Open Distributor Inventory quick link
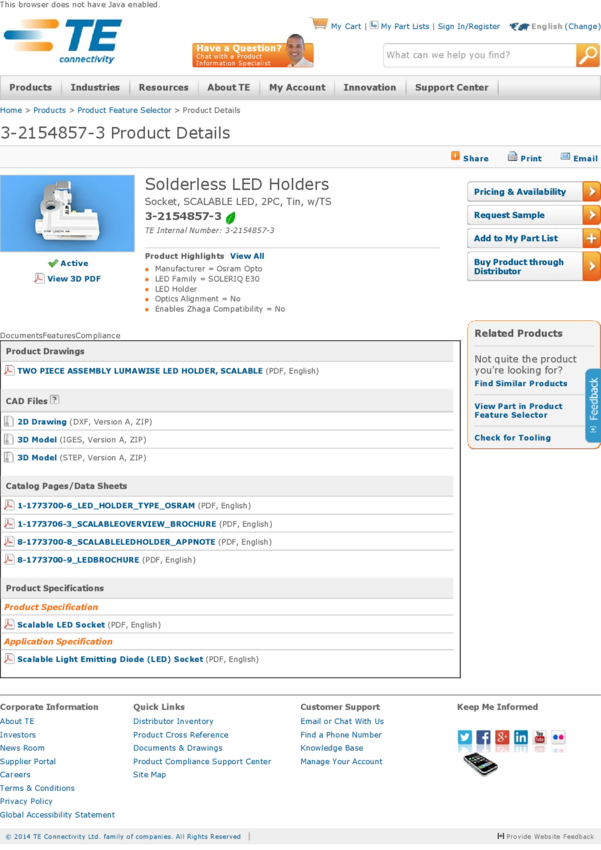 [x=173, y=721]
